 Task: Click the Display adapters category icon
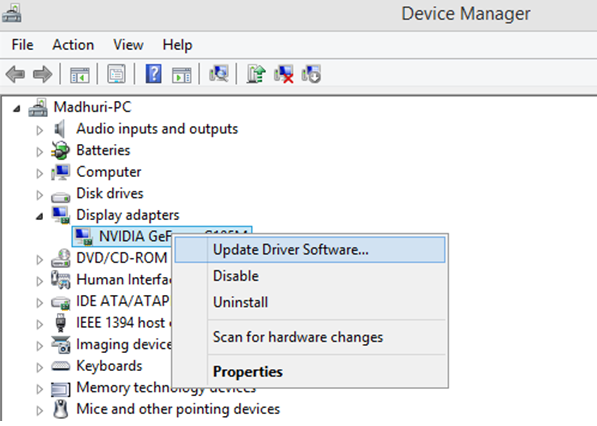(x=61, y=215)
